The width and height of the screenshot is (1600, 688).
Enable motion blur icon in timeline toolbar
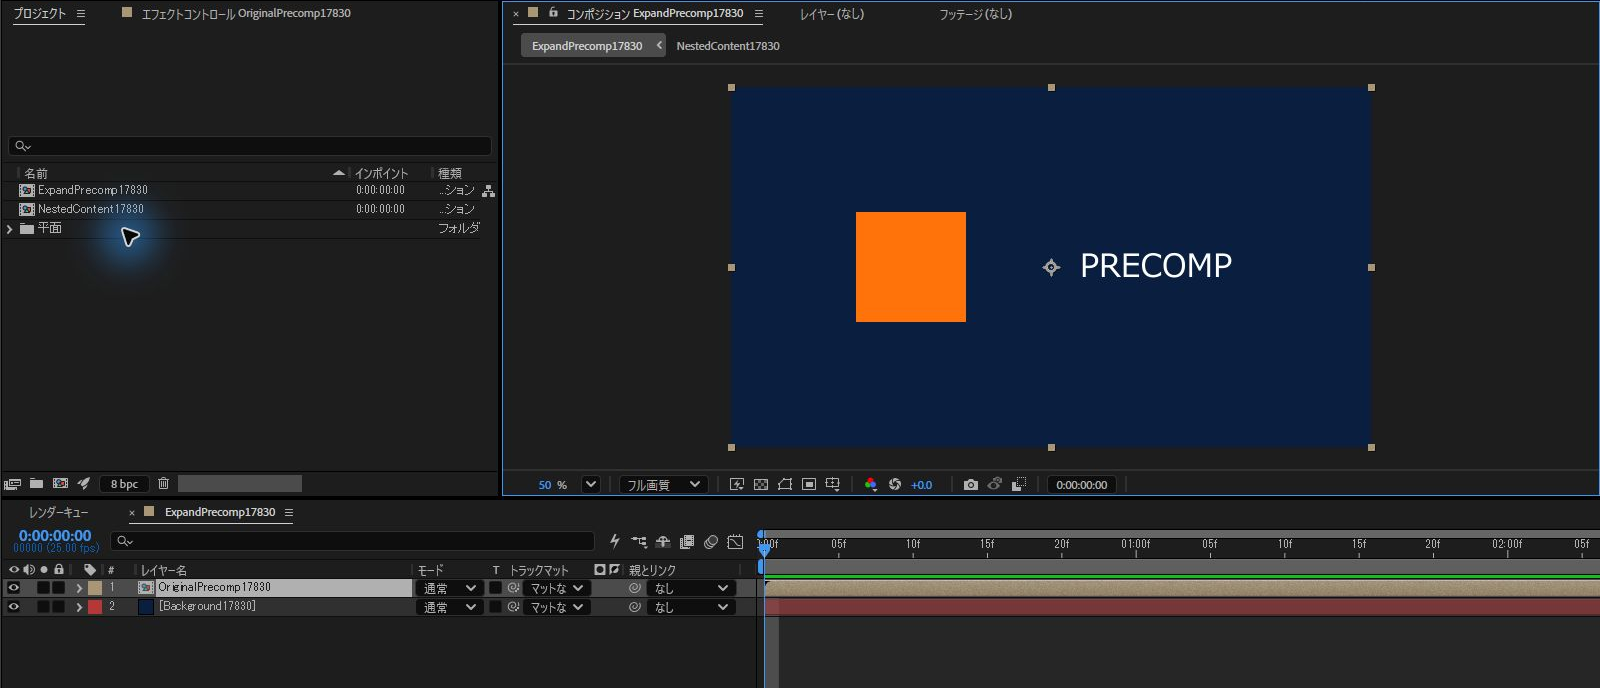coord(711,542)
